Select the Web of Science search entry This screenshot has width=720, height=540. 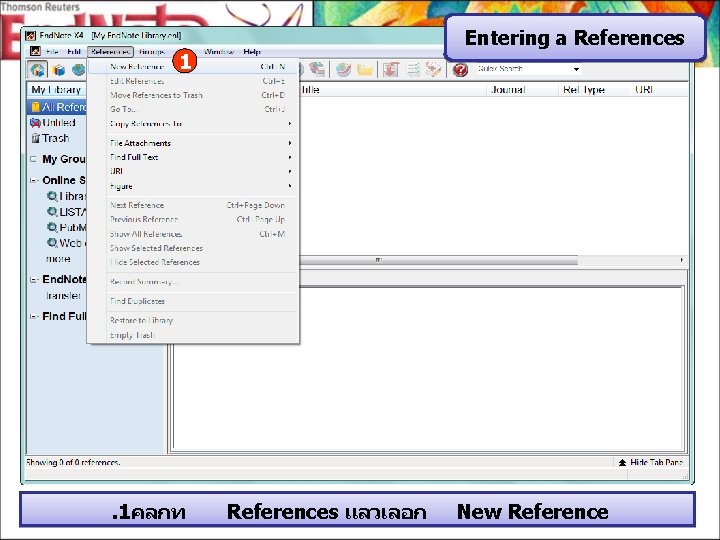pos(66,243)
